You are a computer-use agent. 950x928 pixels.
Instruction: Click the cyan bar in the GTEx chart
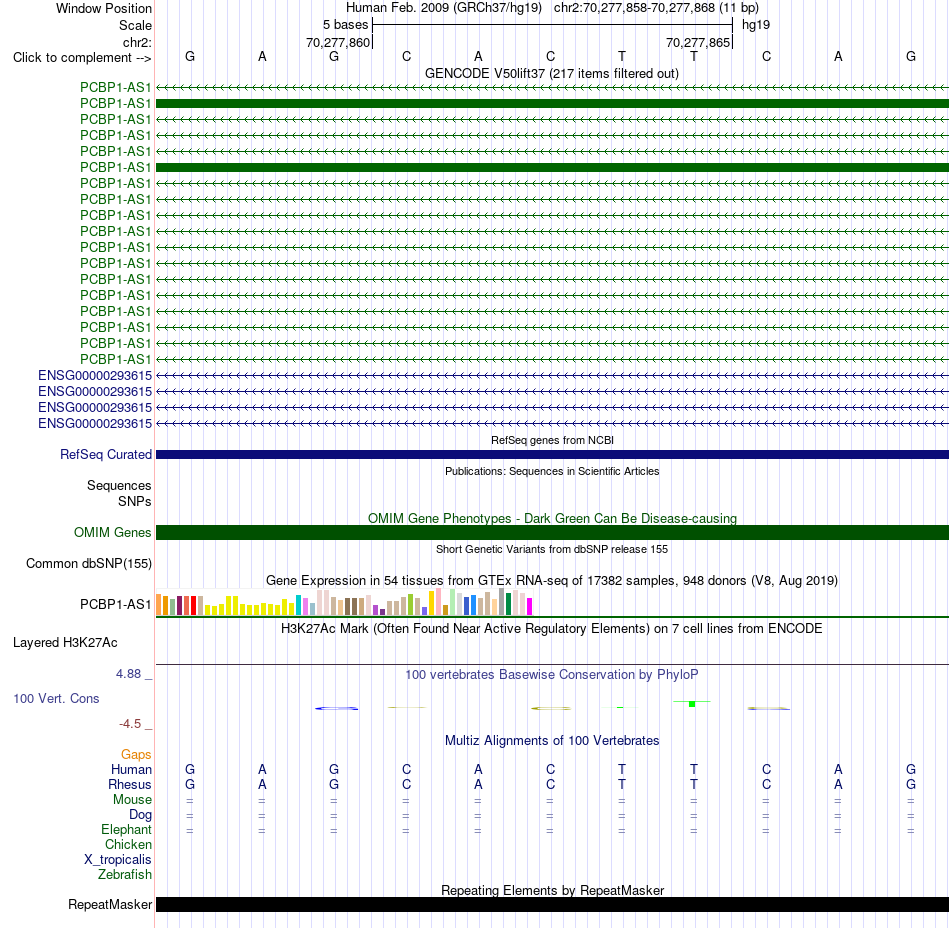[299, 605]
